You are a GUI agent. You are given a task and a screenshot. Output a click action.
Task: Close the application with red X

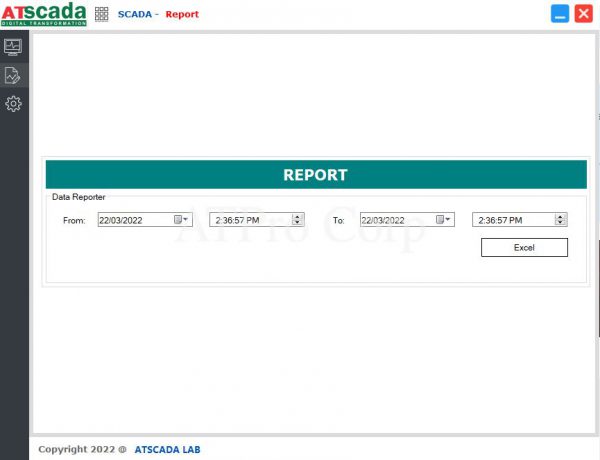583,14
